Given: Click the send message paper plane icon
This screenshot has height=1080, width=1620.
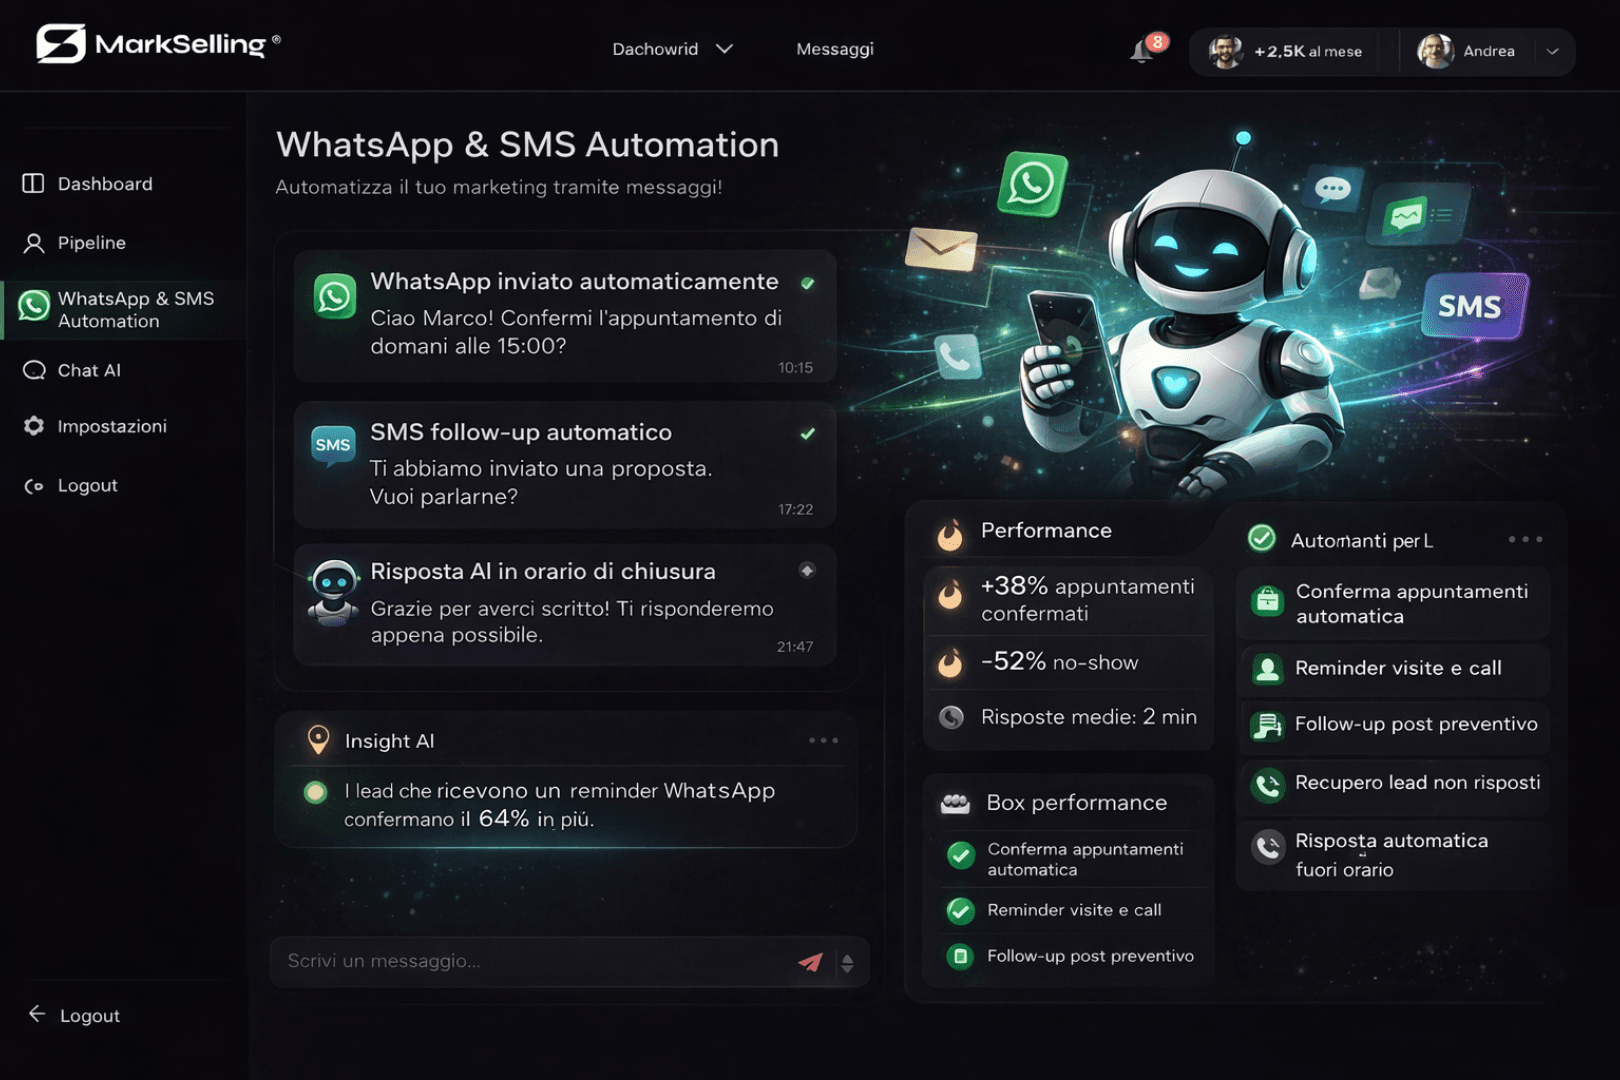Looking at the screenshot, I should [812, 961].
